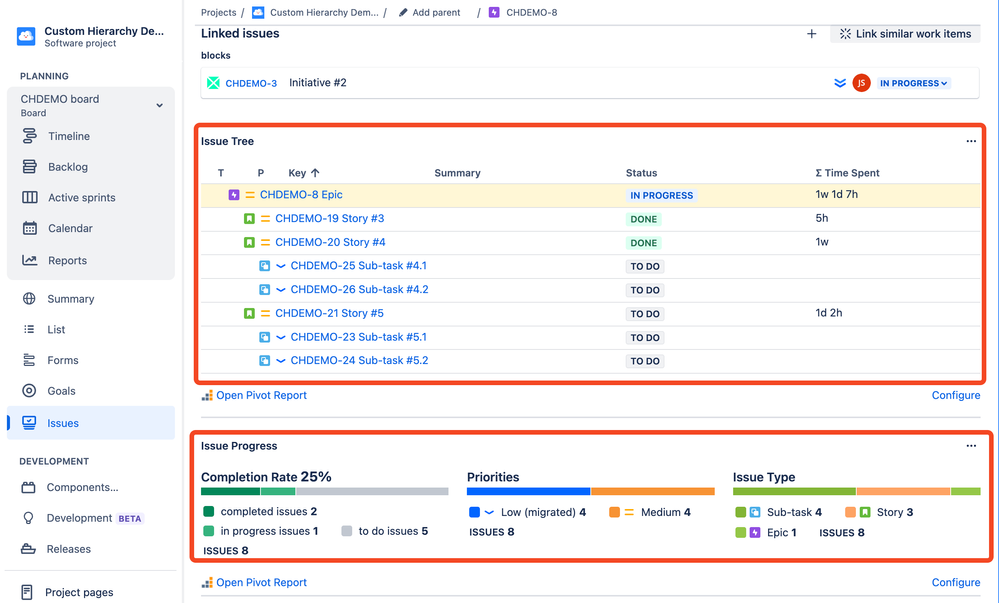Click Link similar work items button
Viewport: 999px width, 603px height.
click(x=905, y=34)
